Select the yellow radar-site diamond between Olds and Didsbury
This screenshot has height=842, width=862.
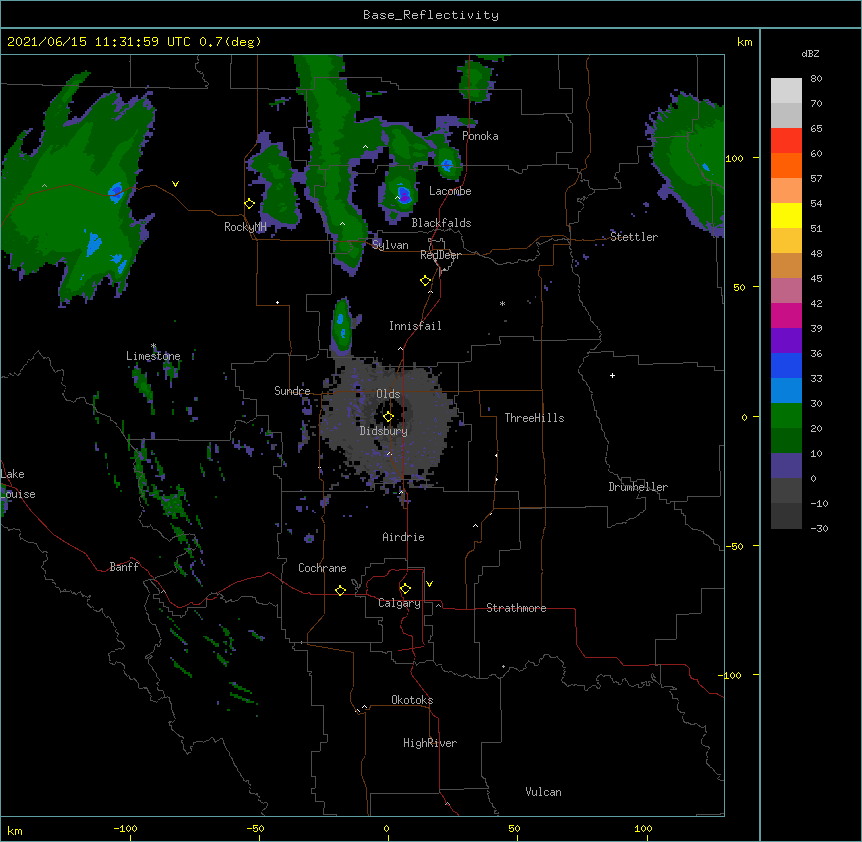(389, 416)
